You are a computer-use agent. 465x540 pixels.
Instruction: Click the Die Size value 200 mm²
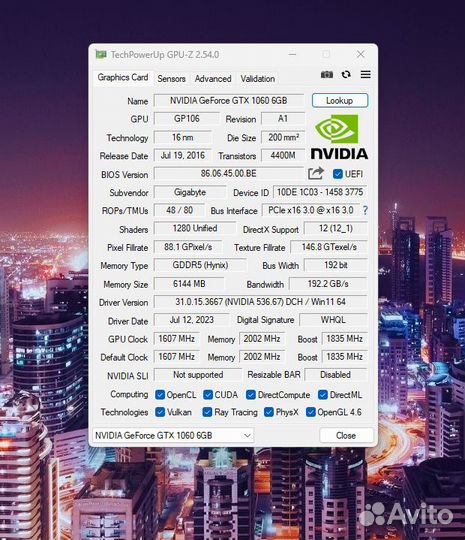click(283, 137)
